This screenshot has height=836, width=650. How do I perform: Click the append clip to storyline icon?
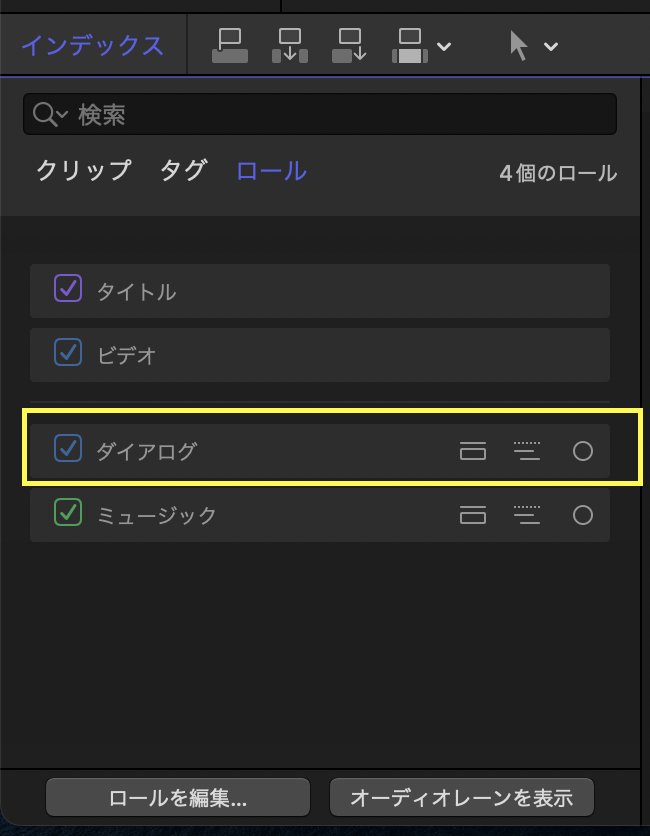[350, 46]
